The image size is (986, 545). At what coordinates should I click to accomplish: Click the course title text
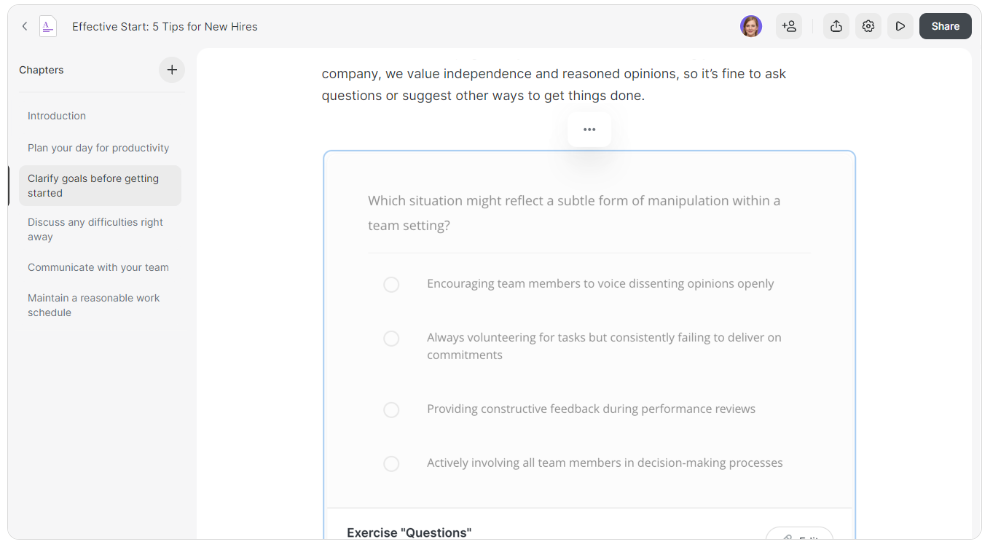tap(165, 27)
